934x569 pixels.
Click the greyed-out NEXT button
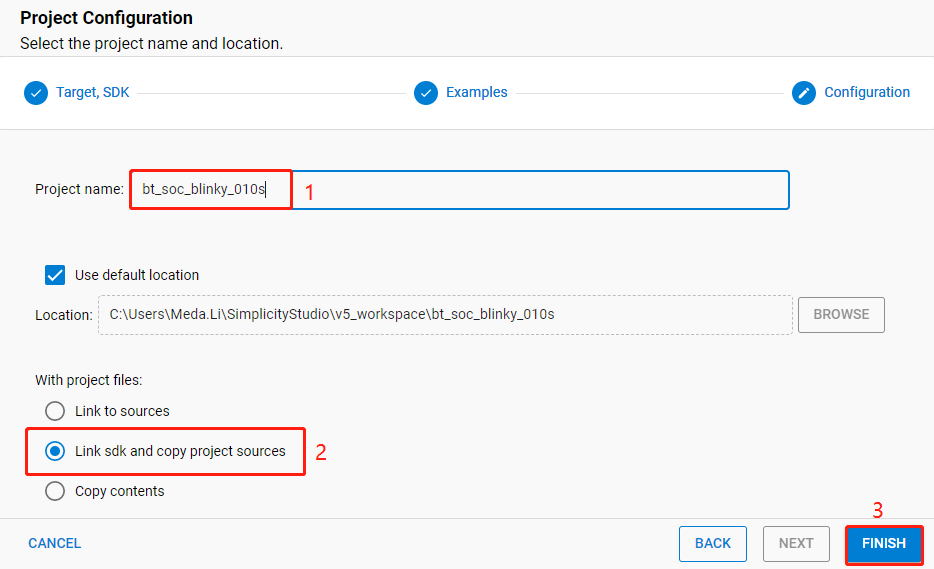coord(796,543)
